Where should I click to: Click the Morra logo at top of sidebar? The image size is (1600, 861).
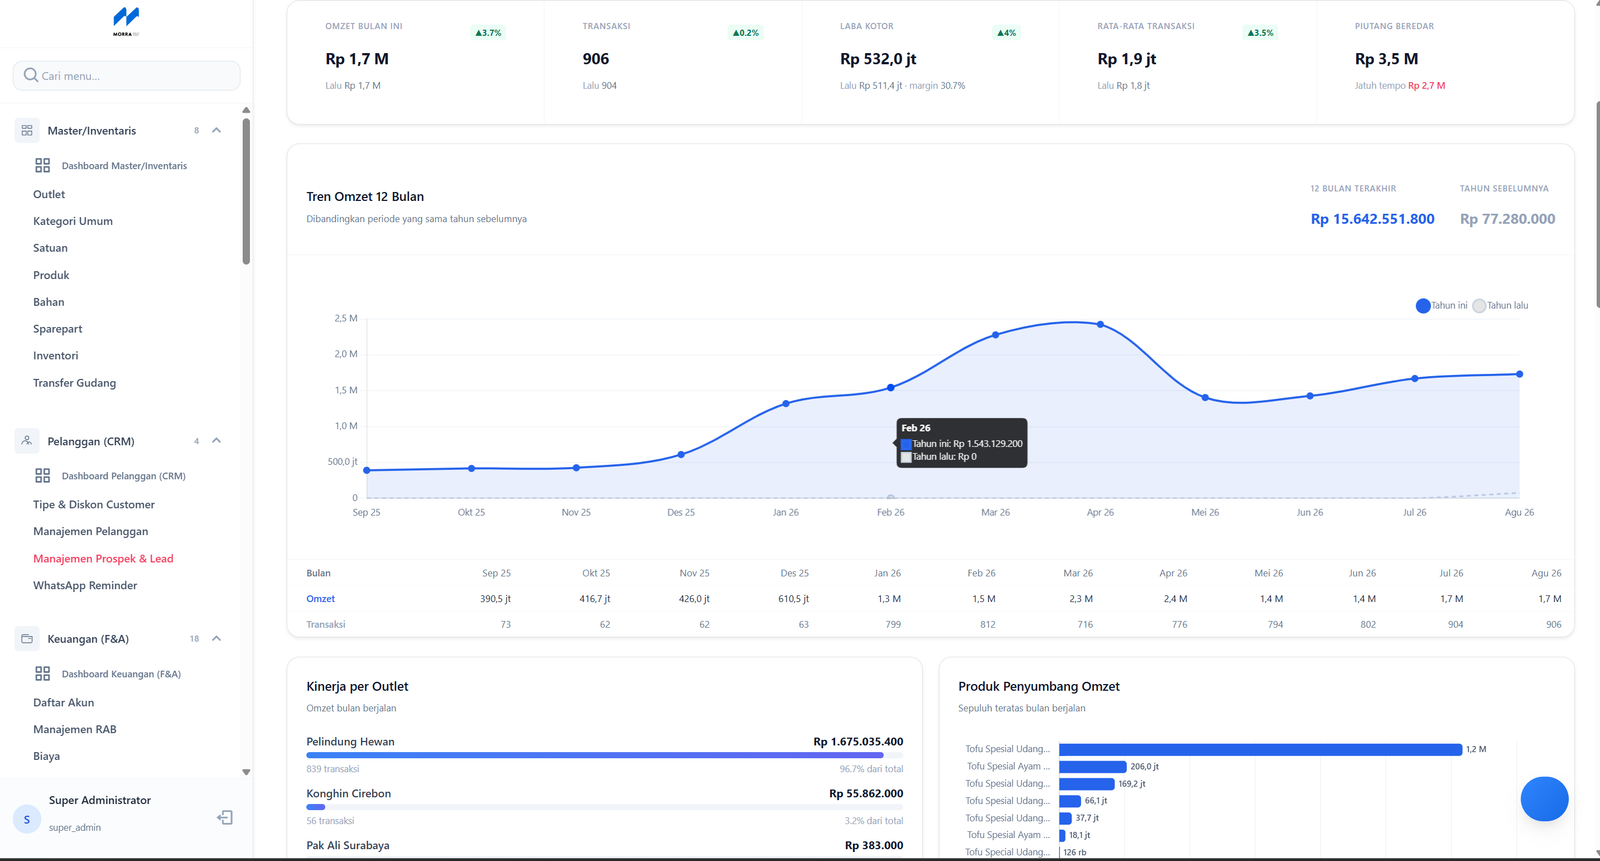click(x=126, y=21)
